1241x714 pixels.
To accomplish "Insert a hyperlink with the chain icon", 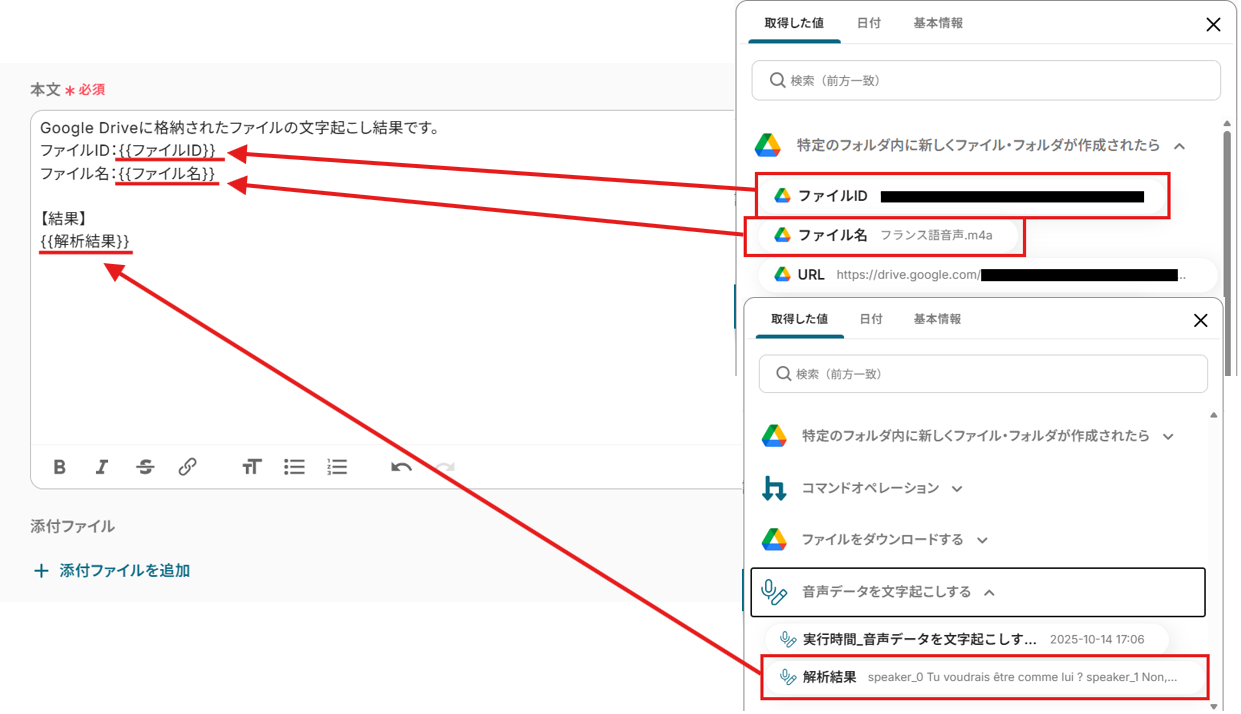I will (x=187, y=467).
